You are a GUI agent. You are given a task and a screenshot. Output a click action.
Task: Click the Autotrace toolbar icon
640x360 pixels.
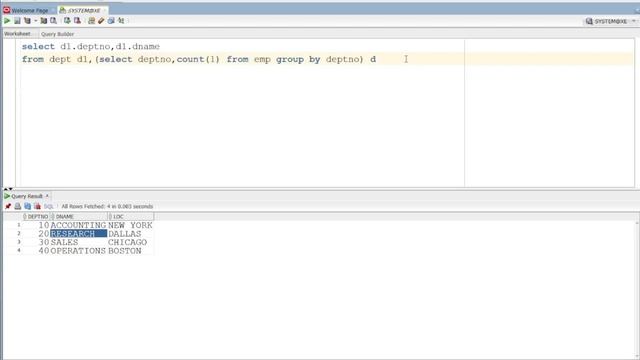click(44, 21)
